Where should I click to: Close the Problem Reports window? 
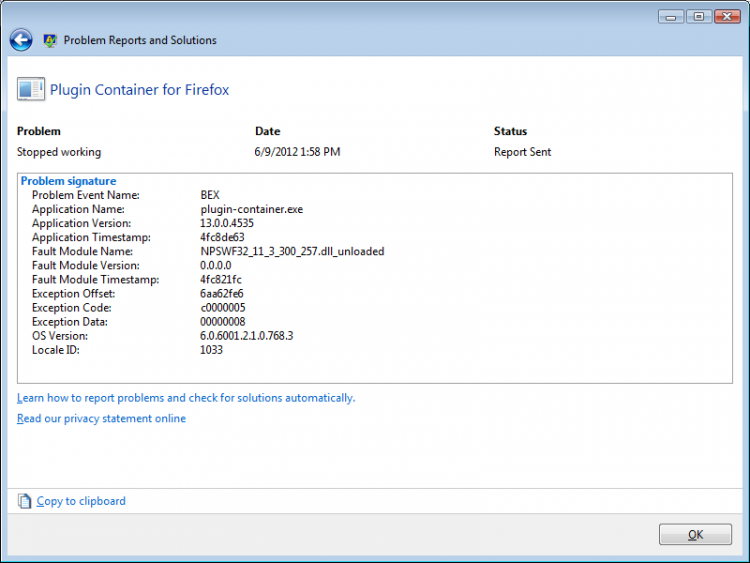(x=727, y=17)
